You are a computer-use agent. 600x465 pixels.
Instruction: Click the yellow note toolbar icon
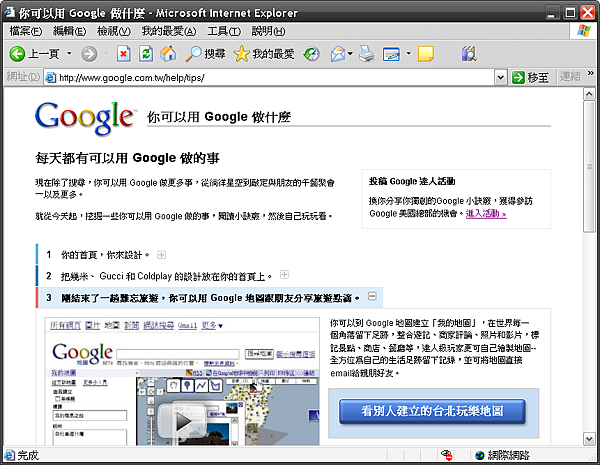[x=426, y=54]
